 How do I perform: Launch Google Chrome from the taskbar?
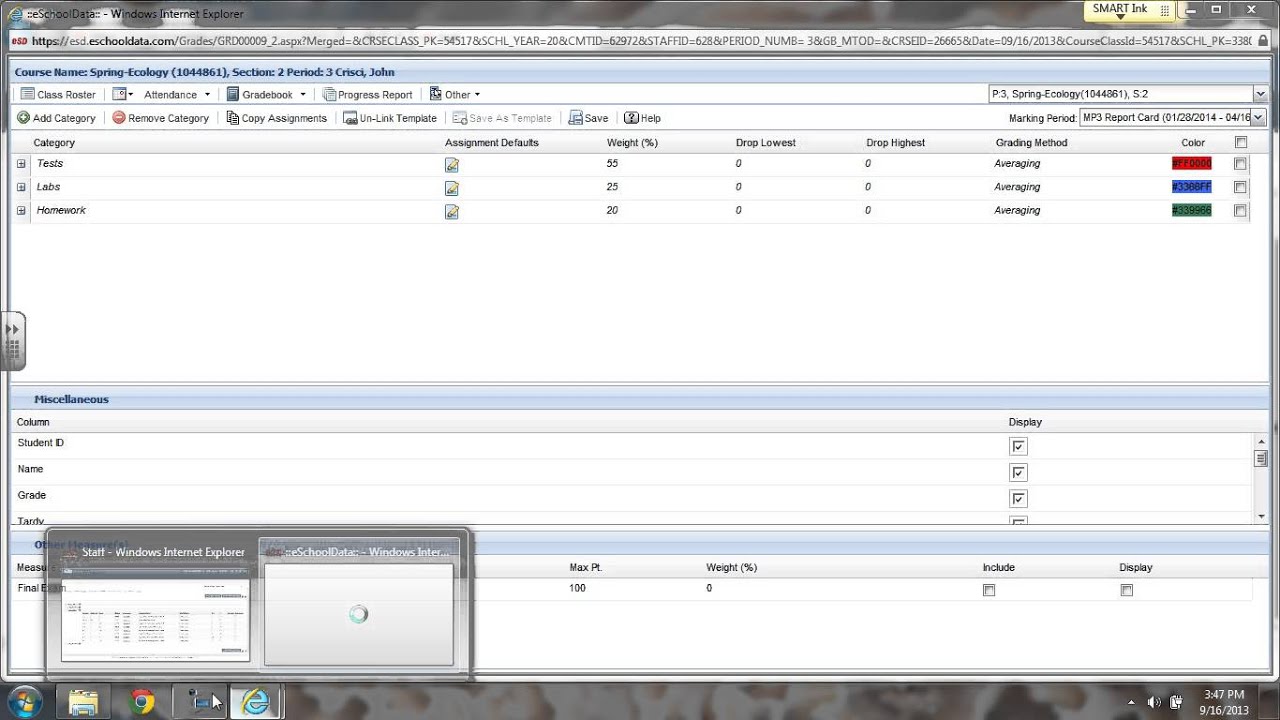[x=142, y=702]
